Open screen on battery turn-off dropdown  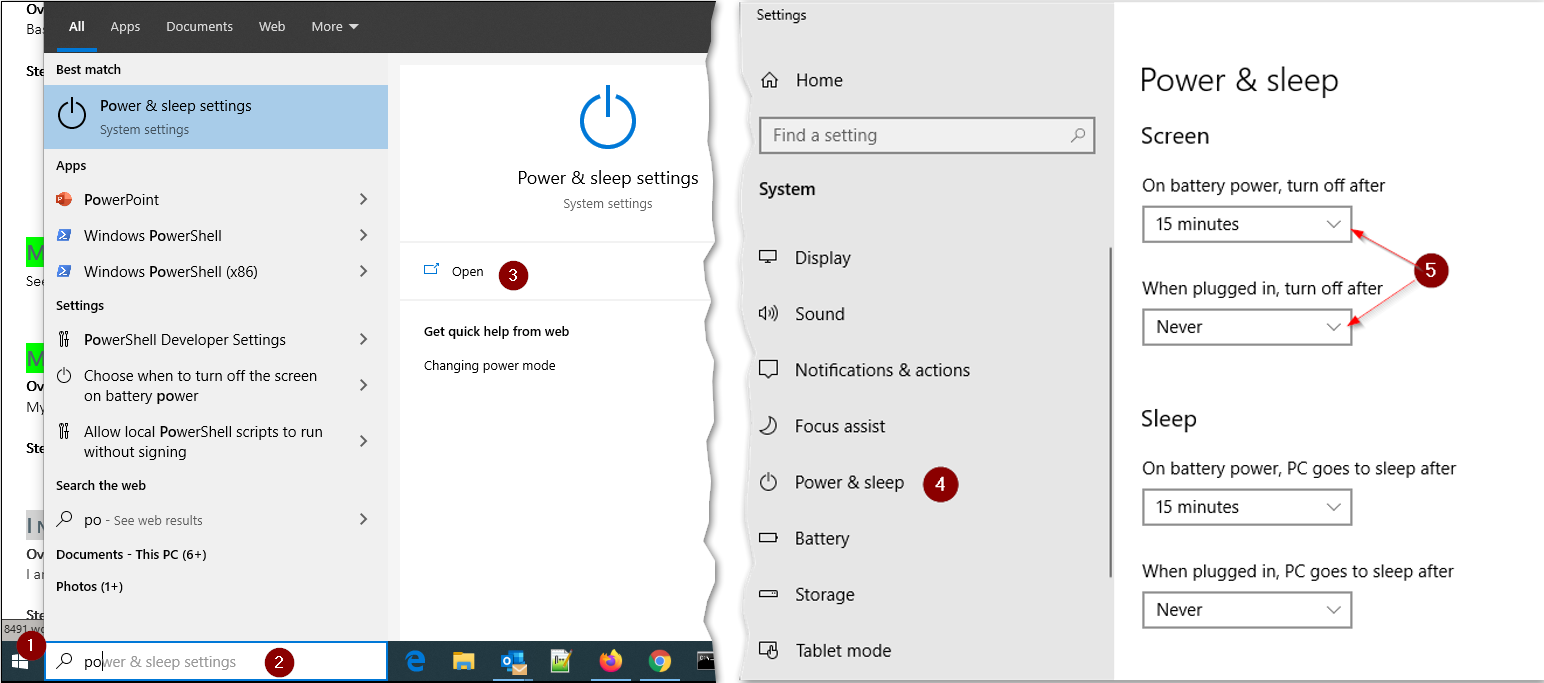coord(1246,224)
